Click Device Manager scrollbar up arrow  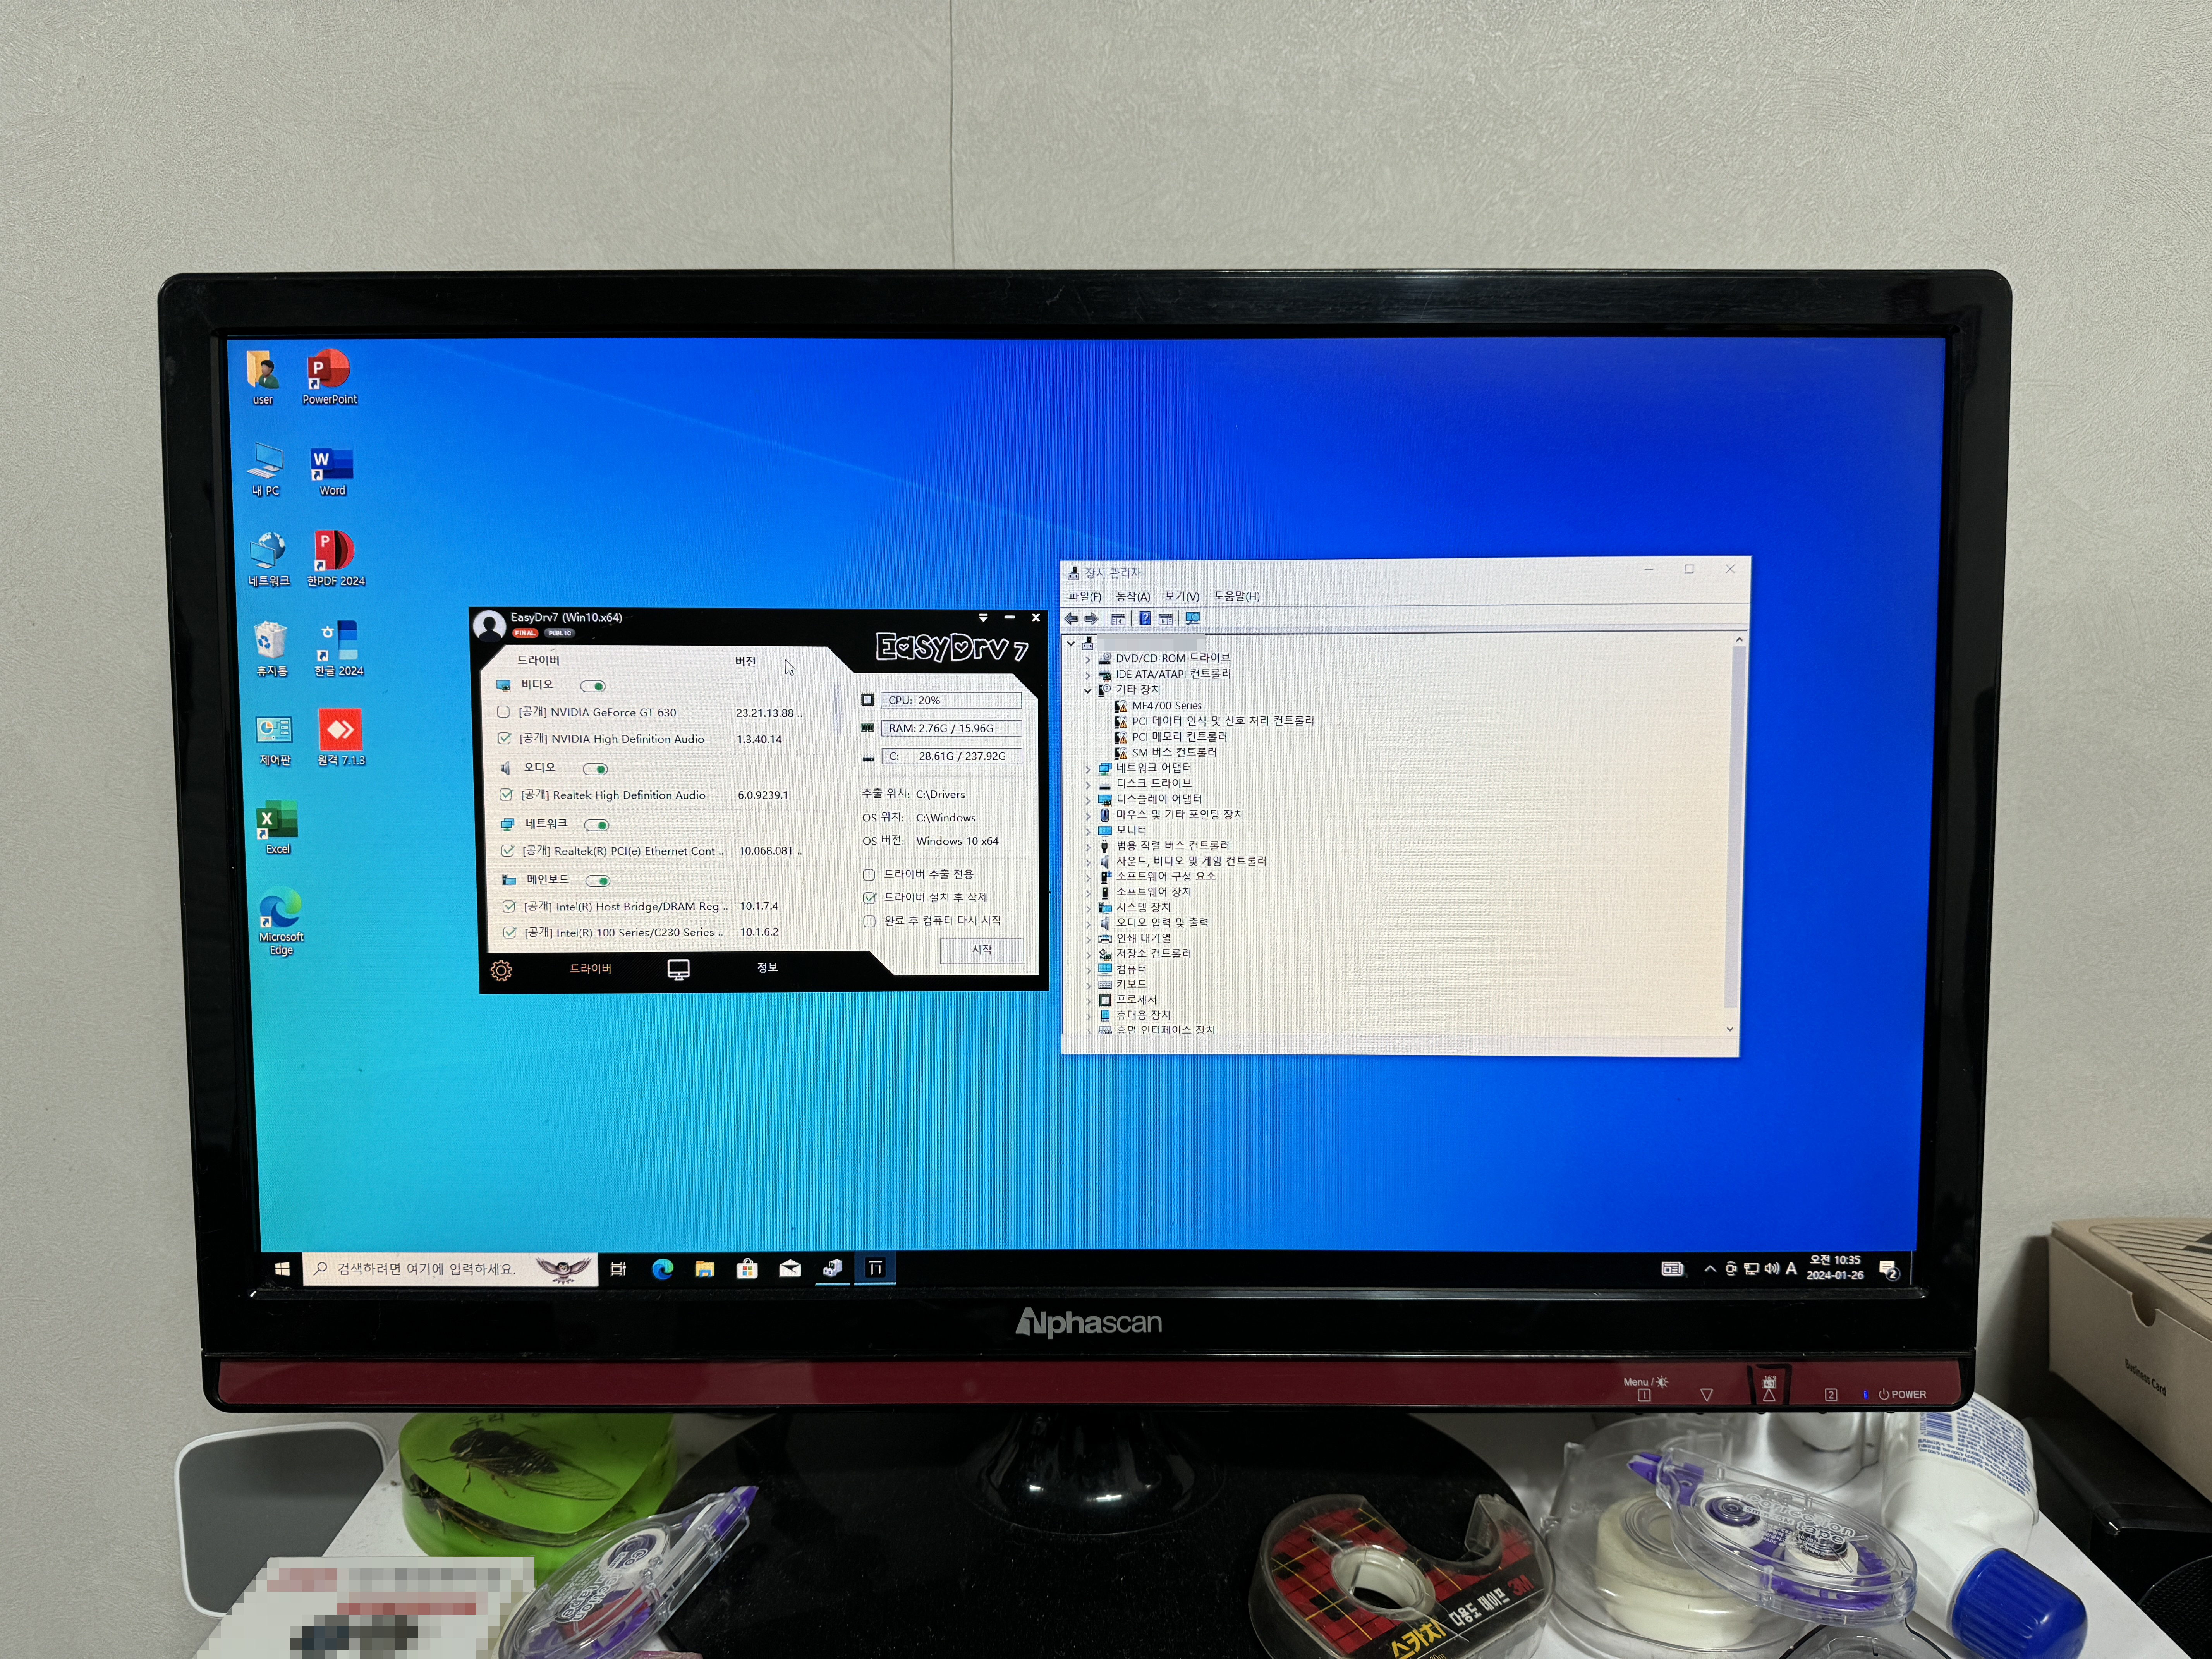(1739, 640)
